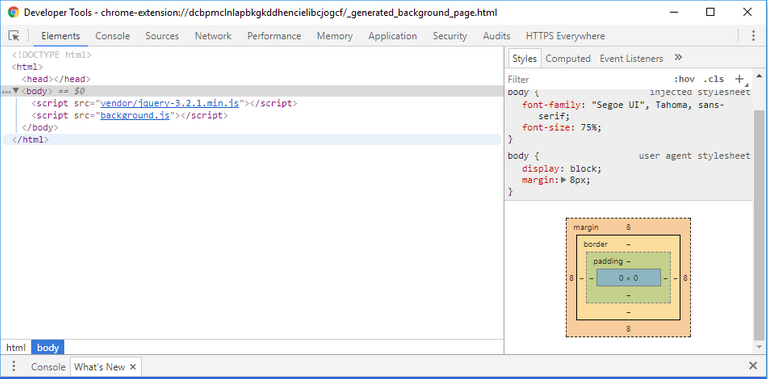Click the 0 × 0 content box
Image resolution: width=768 pixels, height=379 pixels.
(628, 278)
